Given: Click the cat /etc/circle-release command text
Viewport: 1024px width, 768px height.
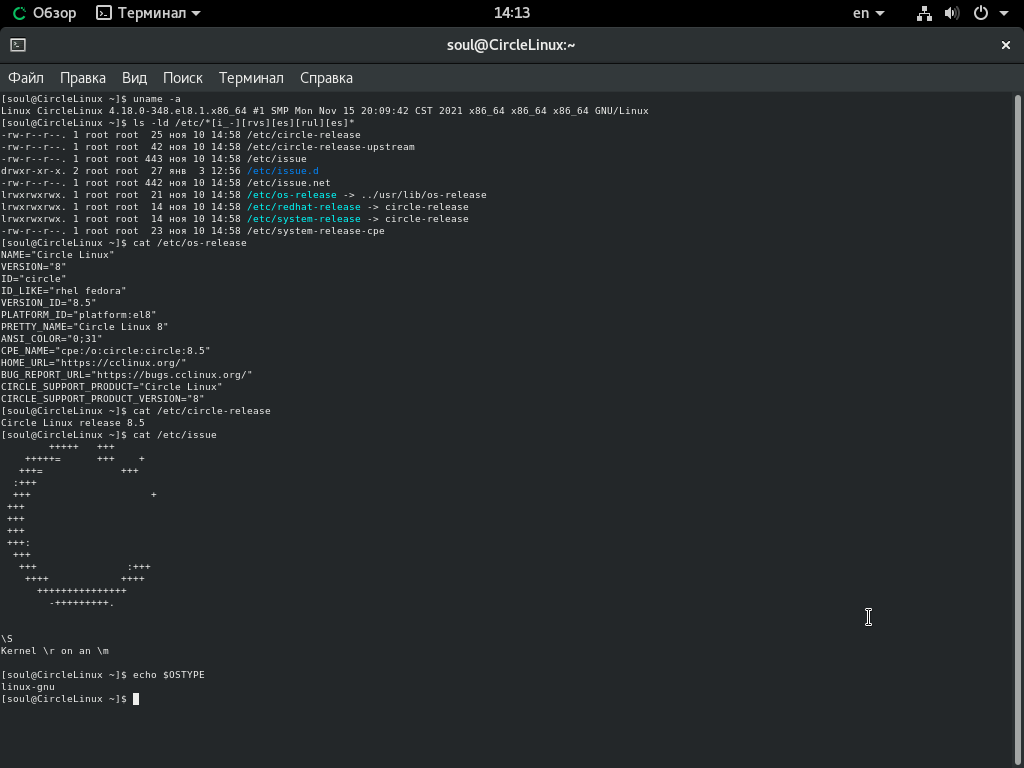Looking at the screenshot, I should pyautogui.click(x=202, y=411).
